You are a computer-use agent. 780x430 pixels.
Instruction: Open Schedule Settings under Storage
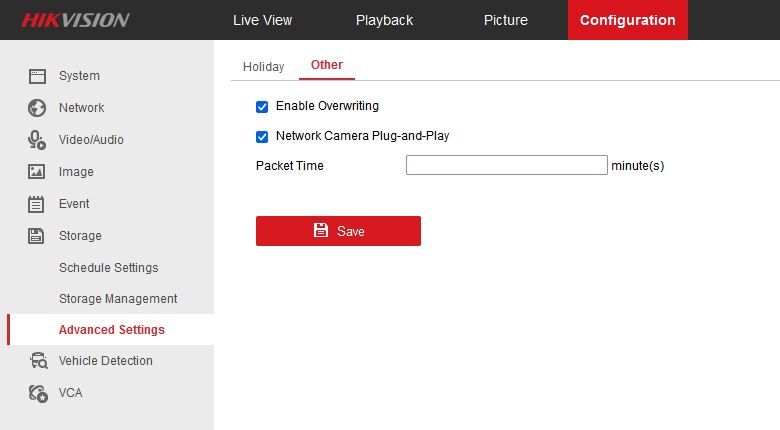pos(108,268)
